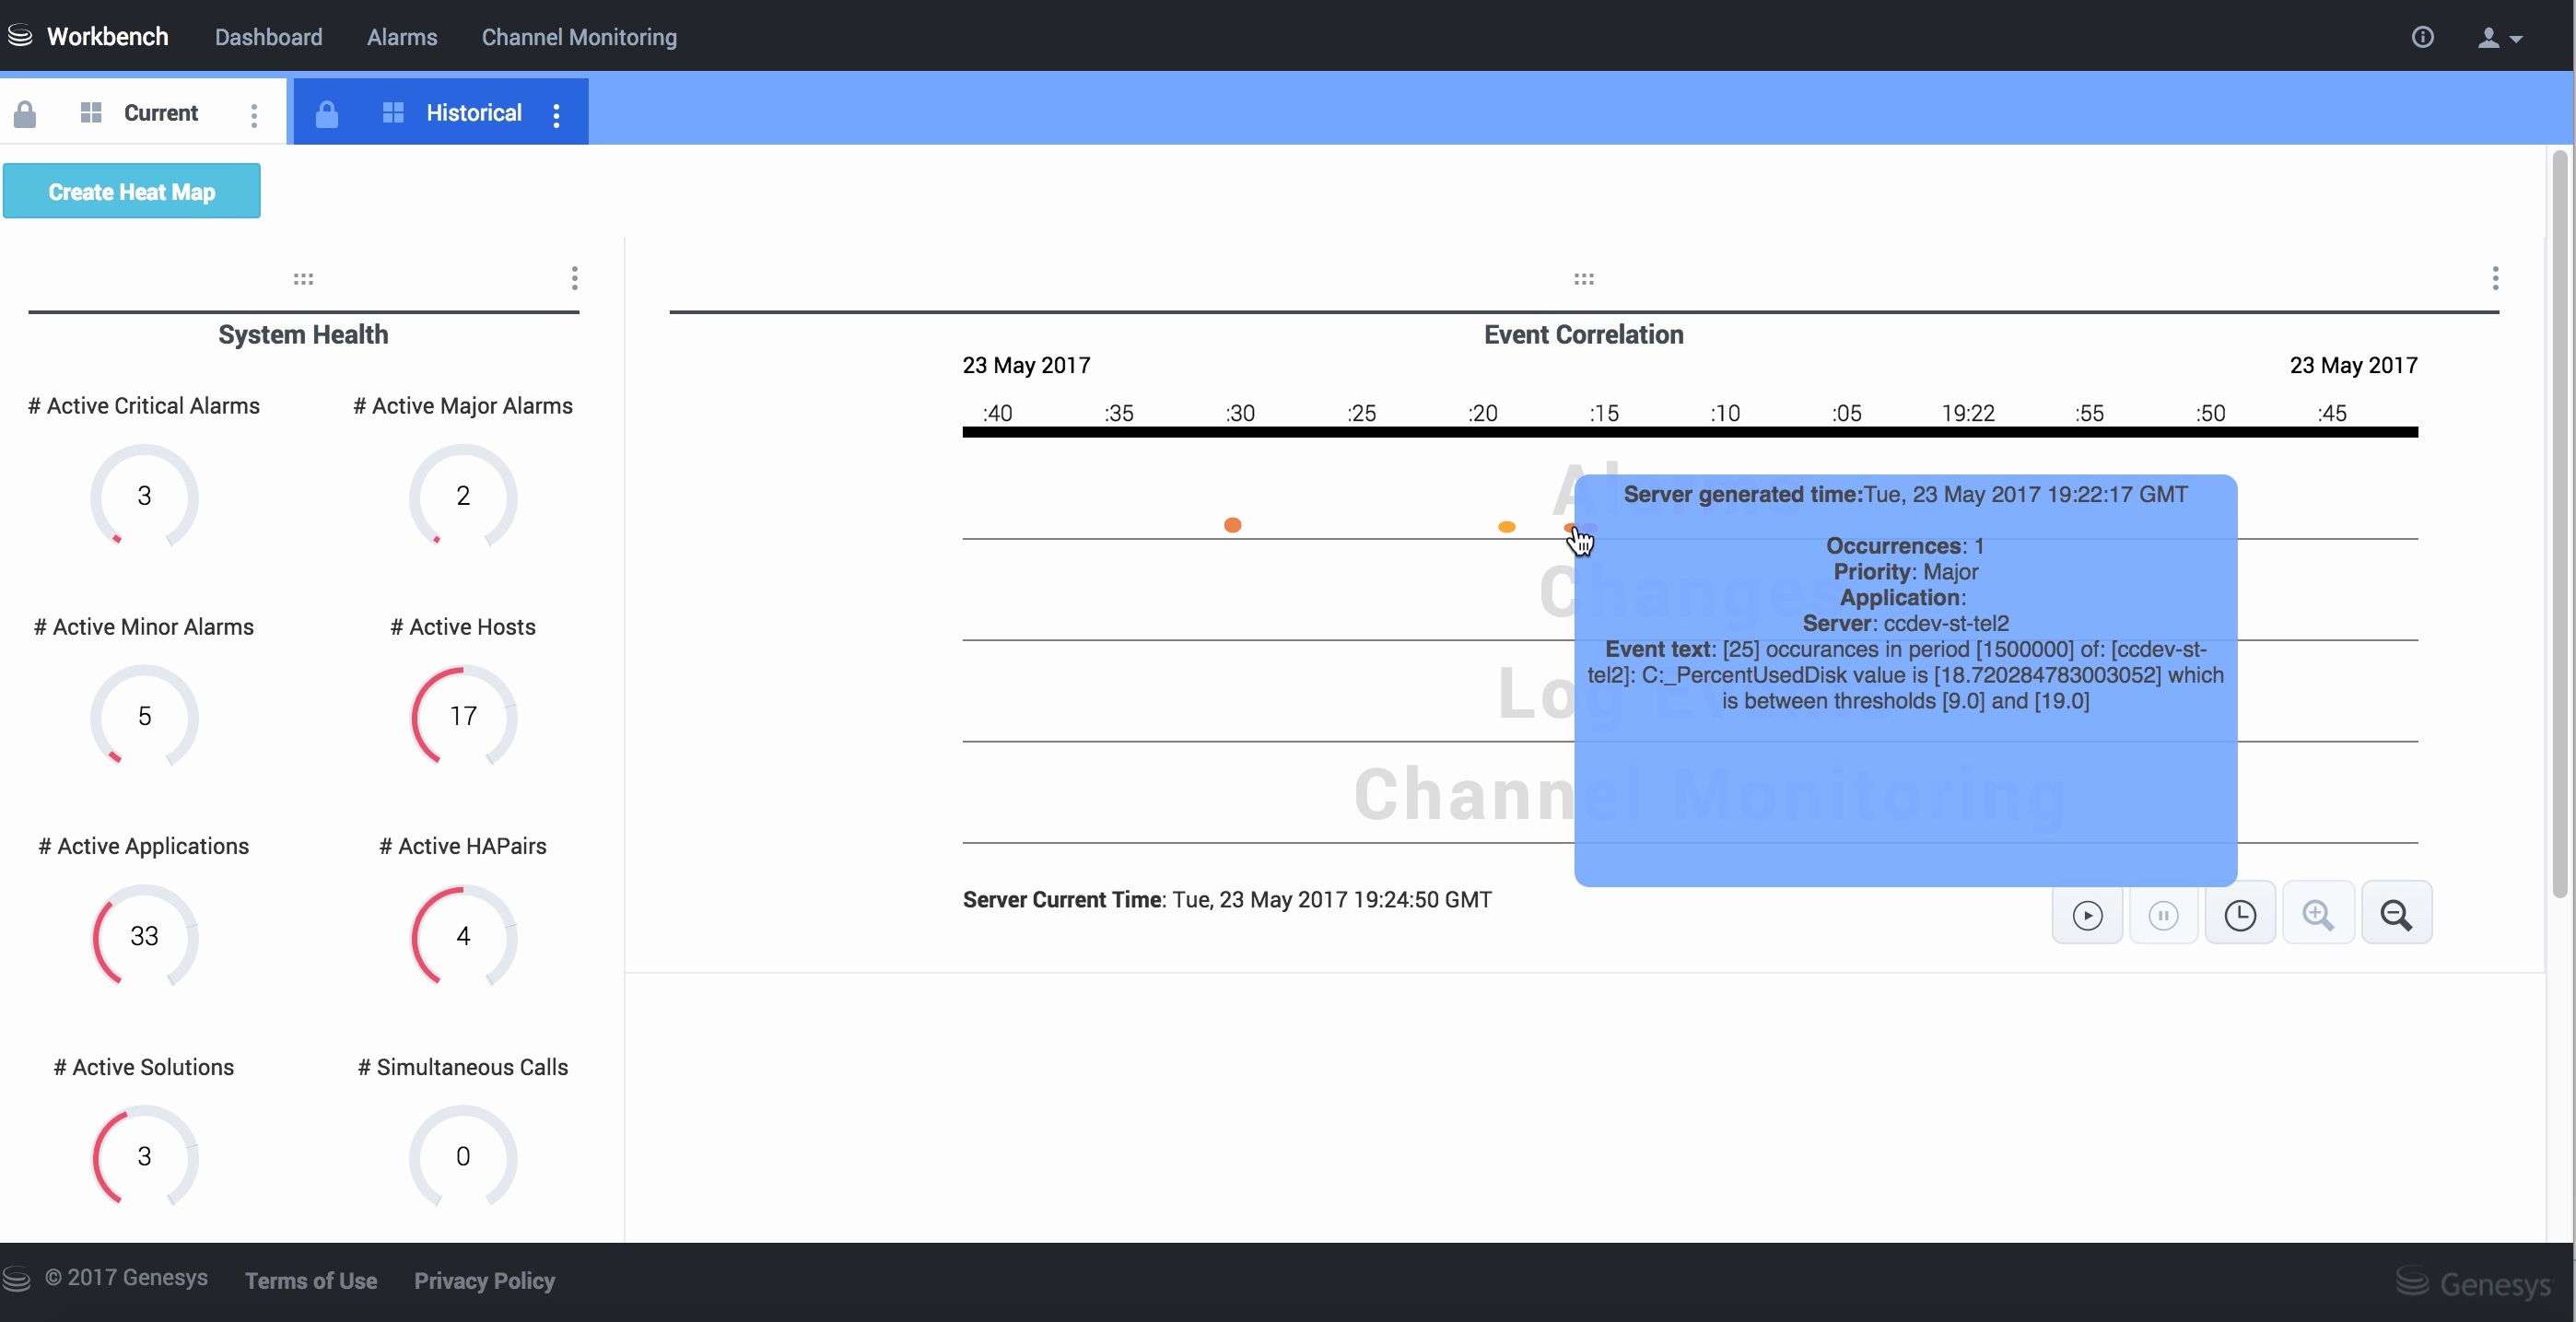The width and height of the screenshot is (2576, 1322).
Task: Toggle lock on the Historical dashboard tab
Action: point(327,114)
